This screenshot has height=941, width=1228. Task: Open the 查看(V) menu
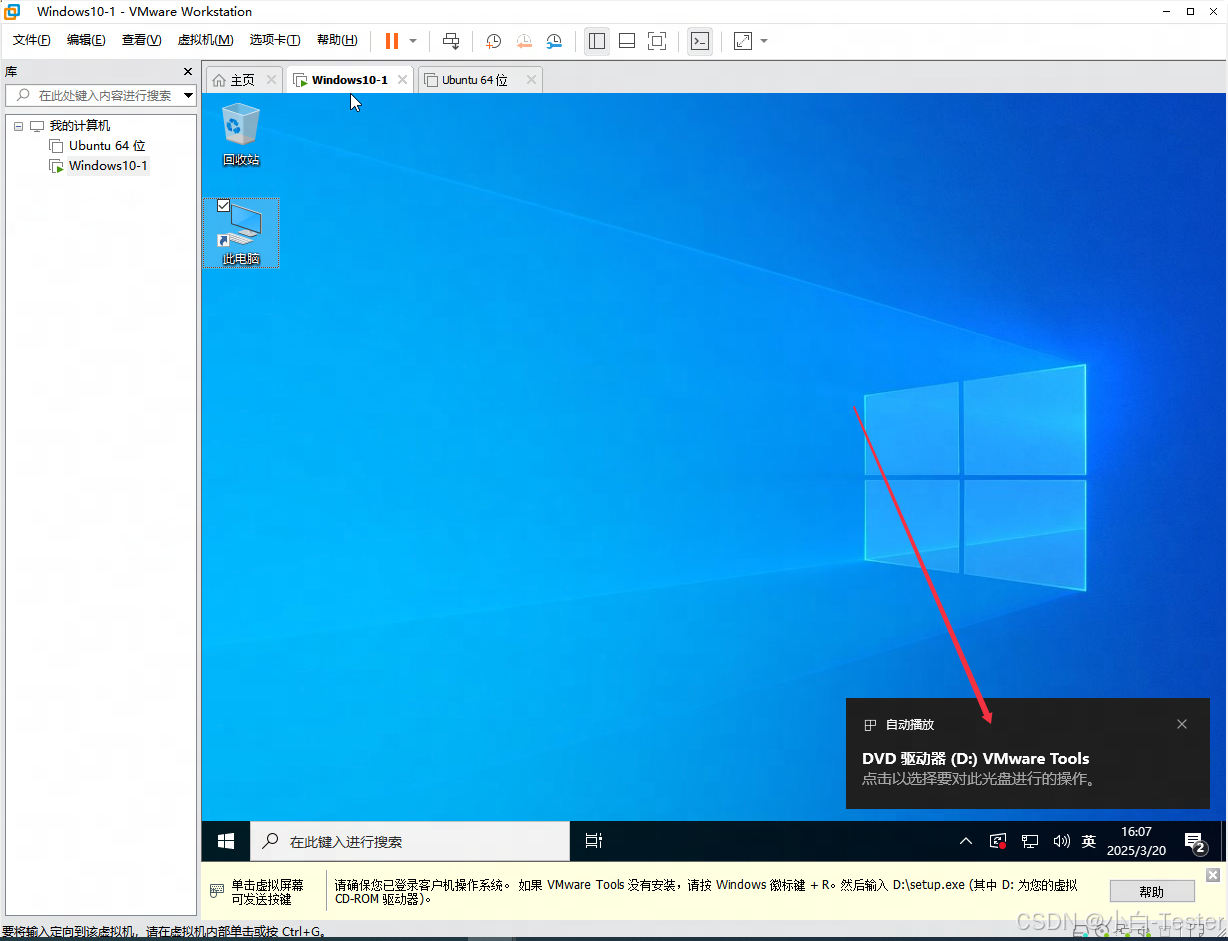141,40
